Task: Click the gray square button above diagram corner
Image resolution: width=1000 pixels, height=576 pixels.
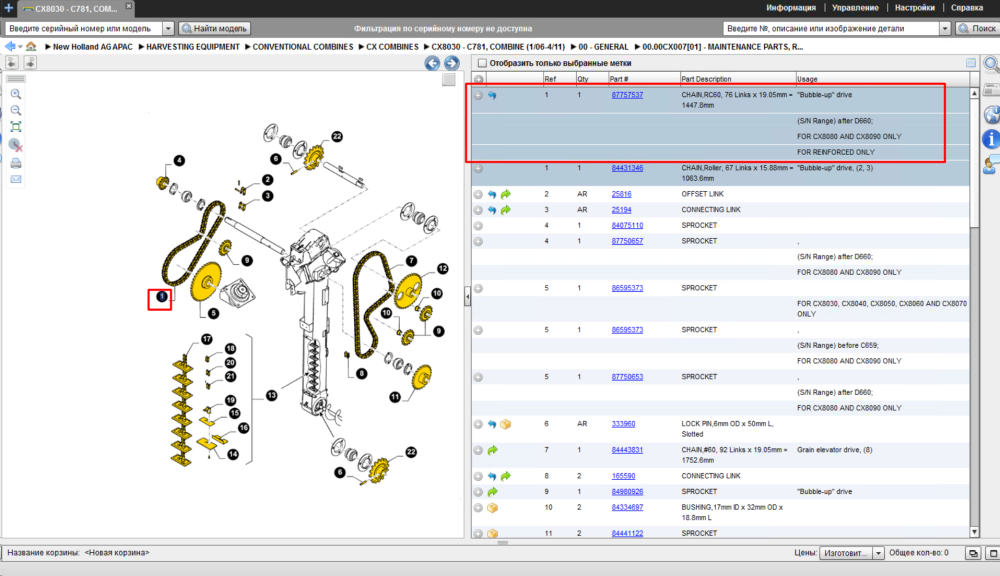Action: [448, 80]
